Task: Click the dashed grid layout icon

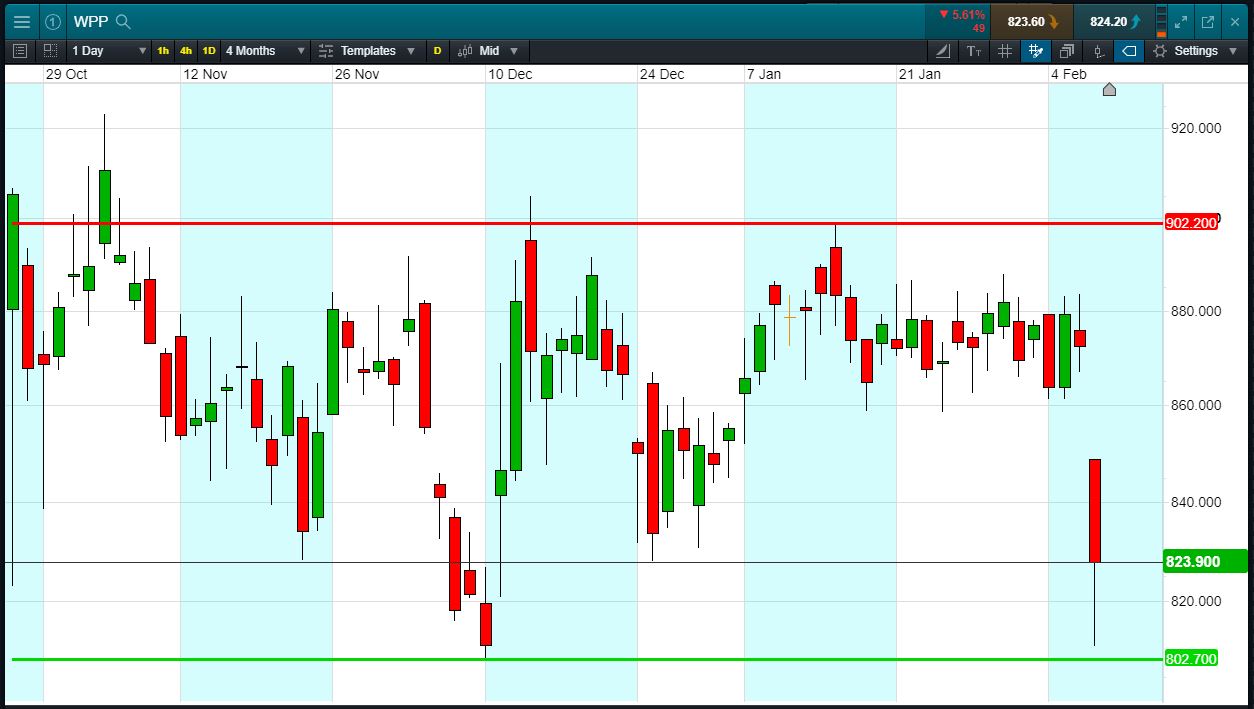Action: click(51, 50)
